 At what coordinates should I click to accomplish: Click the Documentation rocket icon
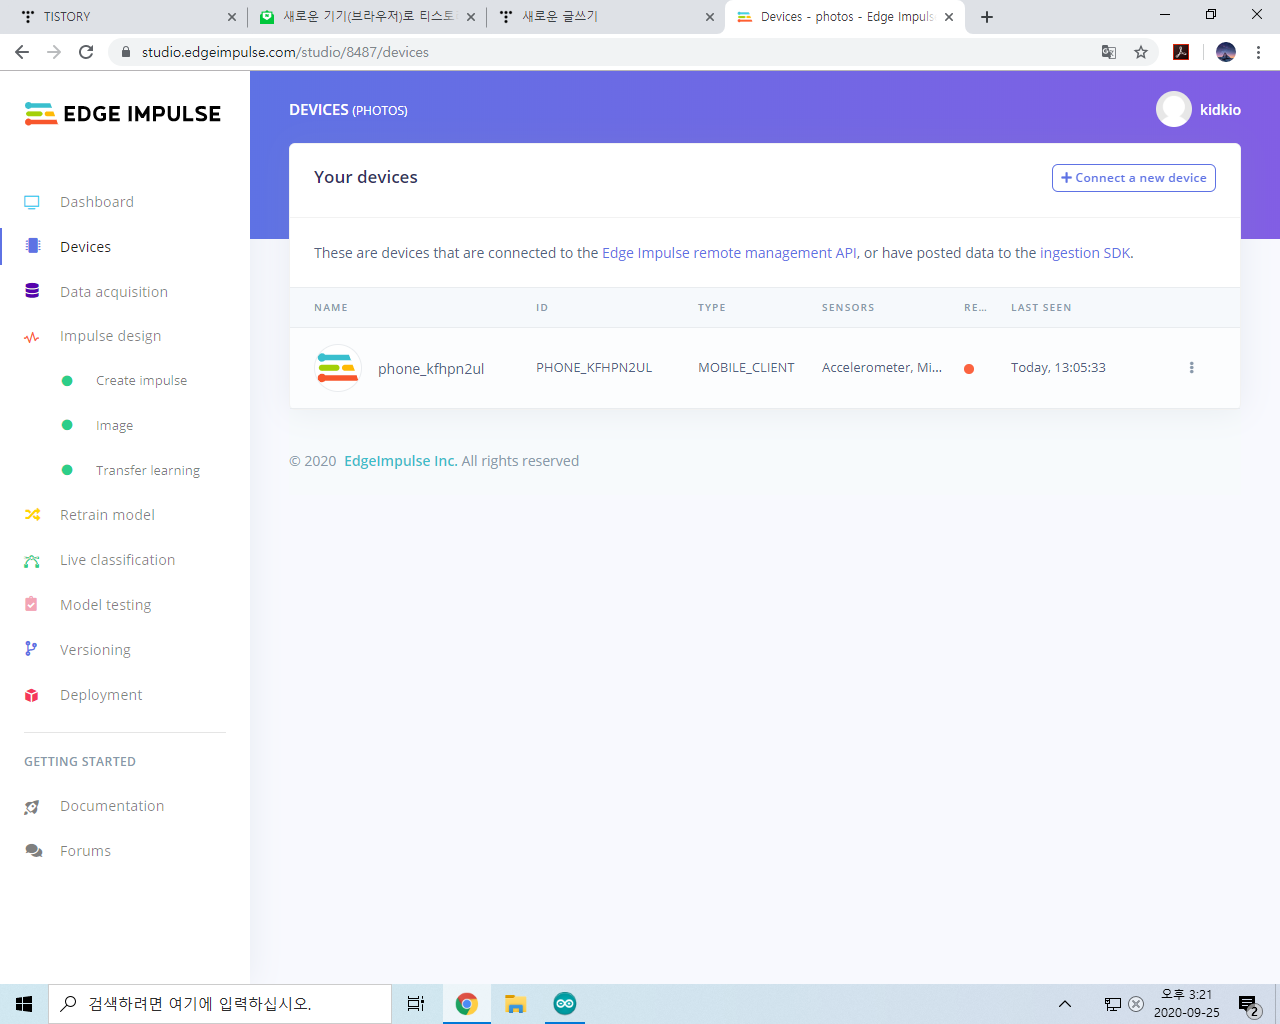[32, 807]
